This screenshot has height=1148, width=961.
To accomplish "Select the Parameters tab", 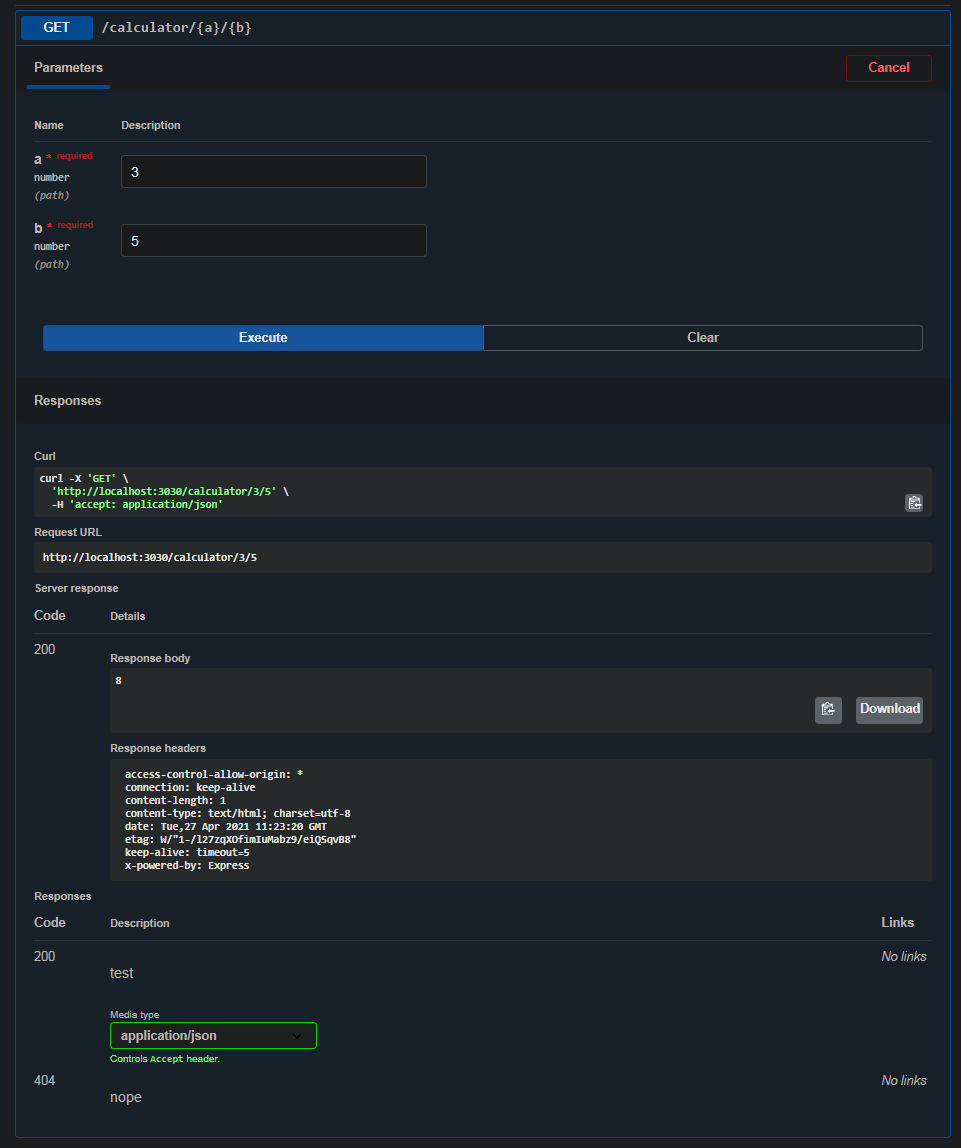I will click(x=68, y=67).
